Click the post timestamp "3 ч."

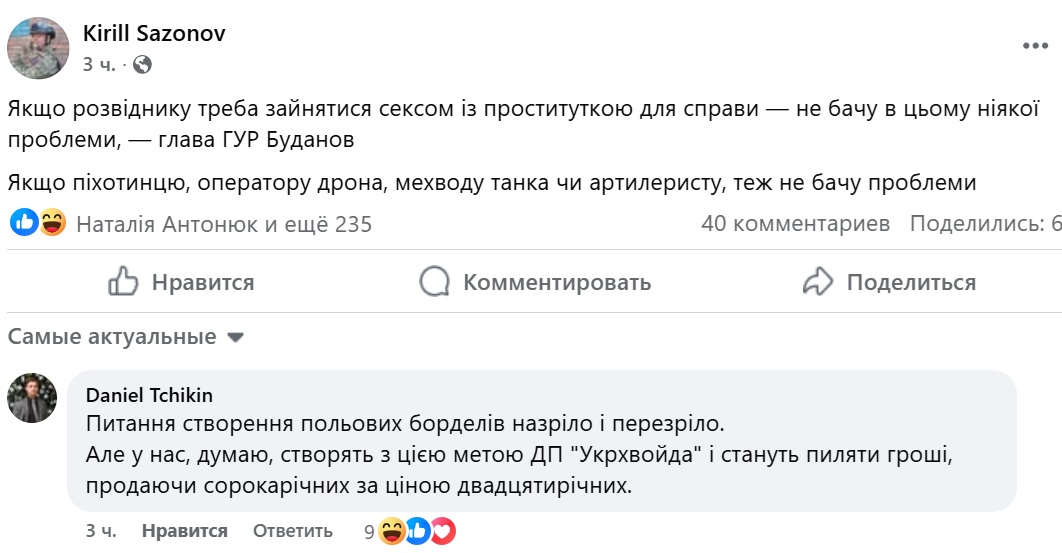(99, 65)
